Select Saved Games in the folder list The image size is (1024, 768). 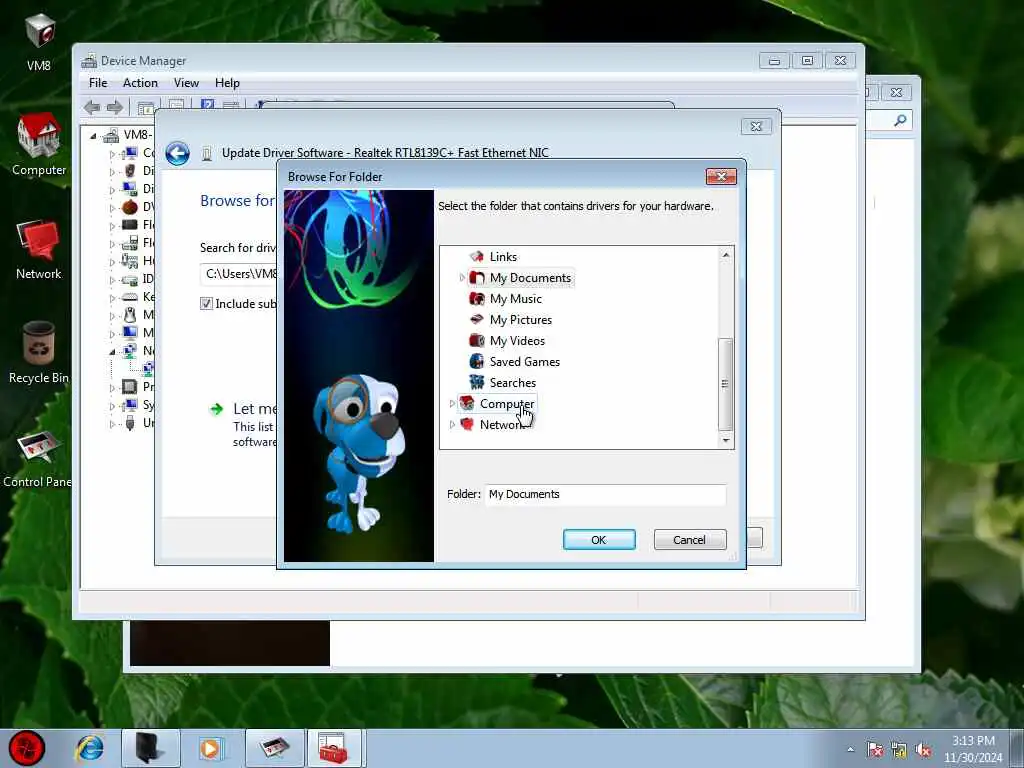(524, 361)
